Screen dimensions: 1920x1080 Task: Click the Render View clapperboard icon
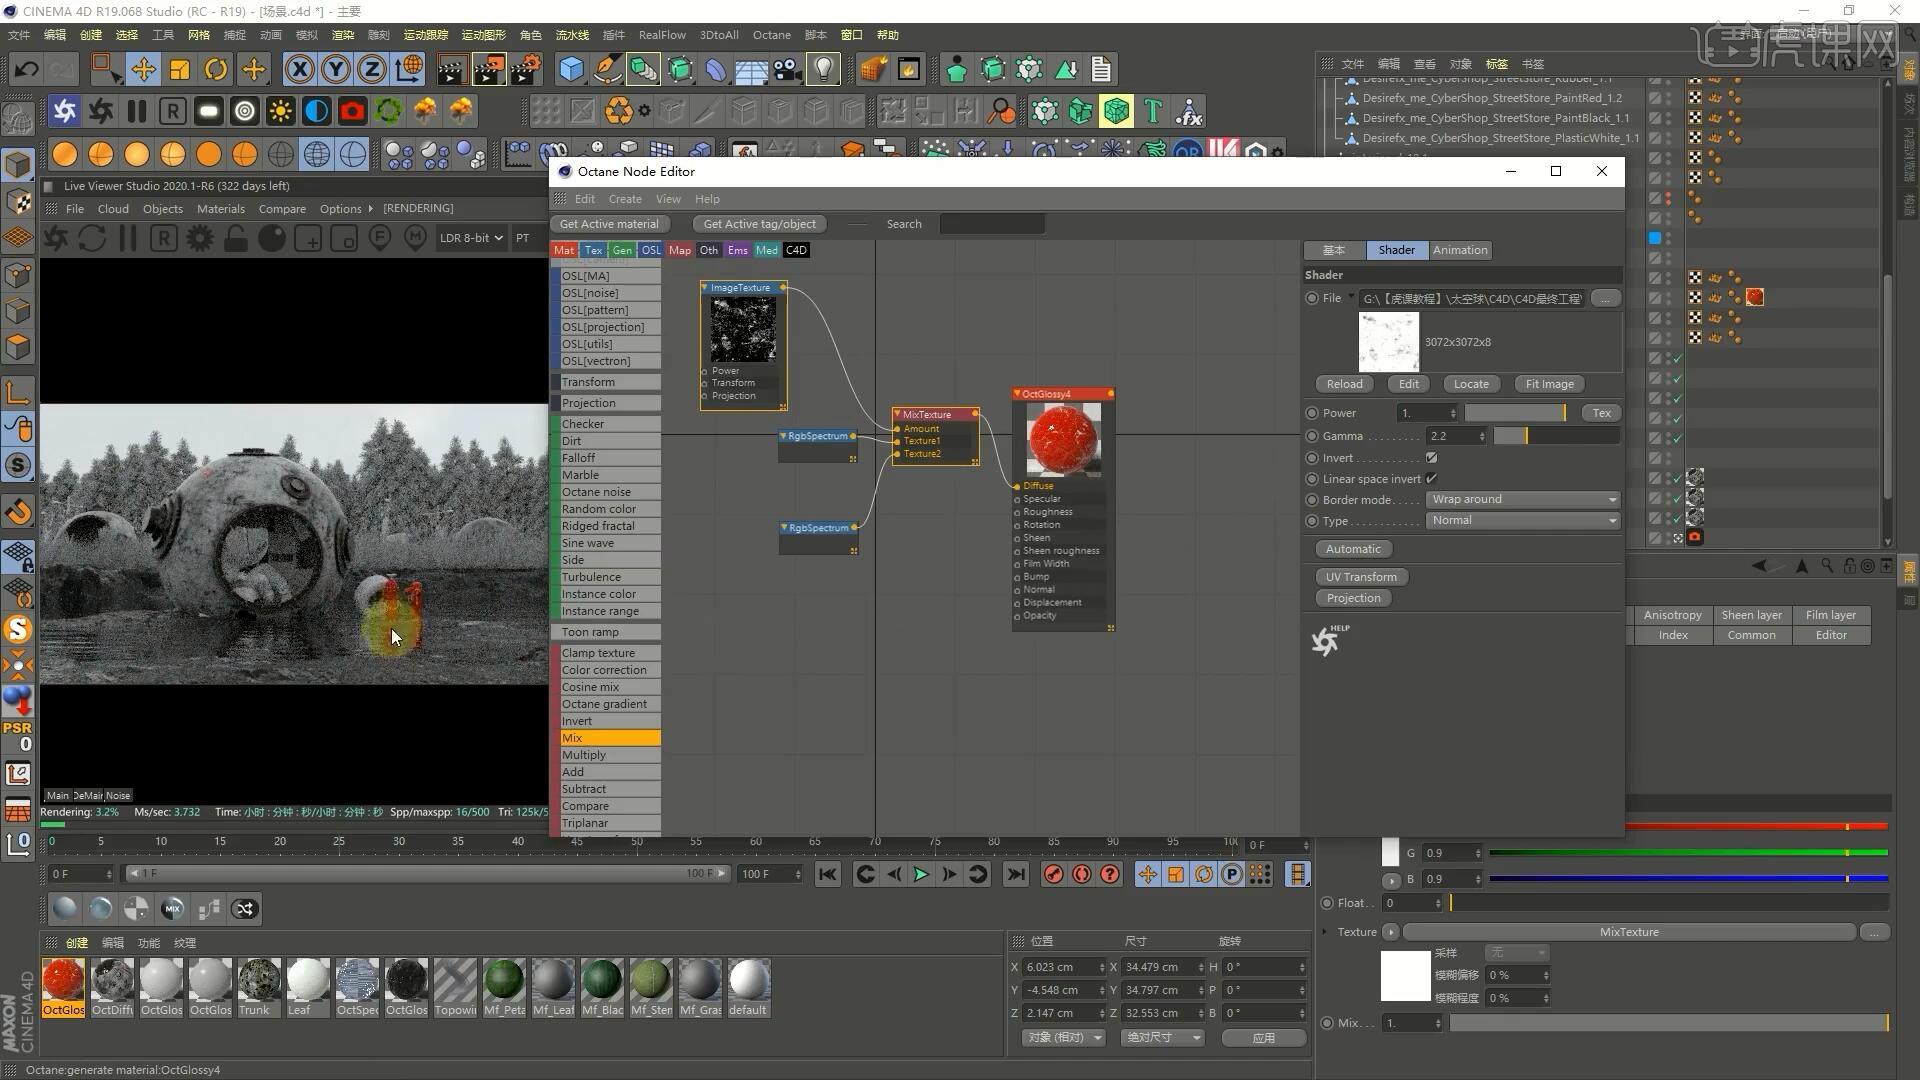tap(451, 70)
